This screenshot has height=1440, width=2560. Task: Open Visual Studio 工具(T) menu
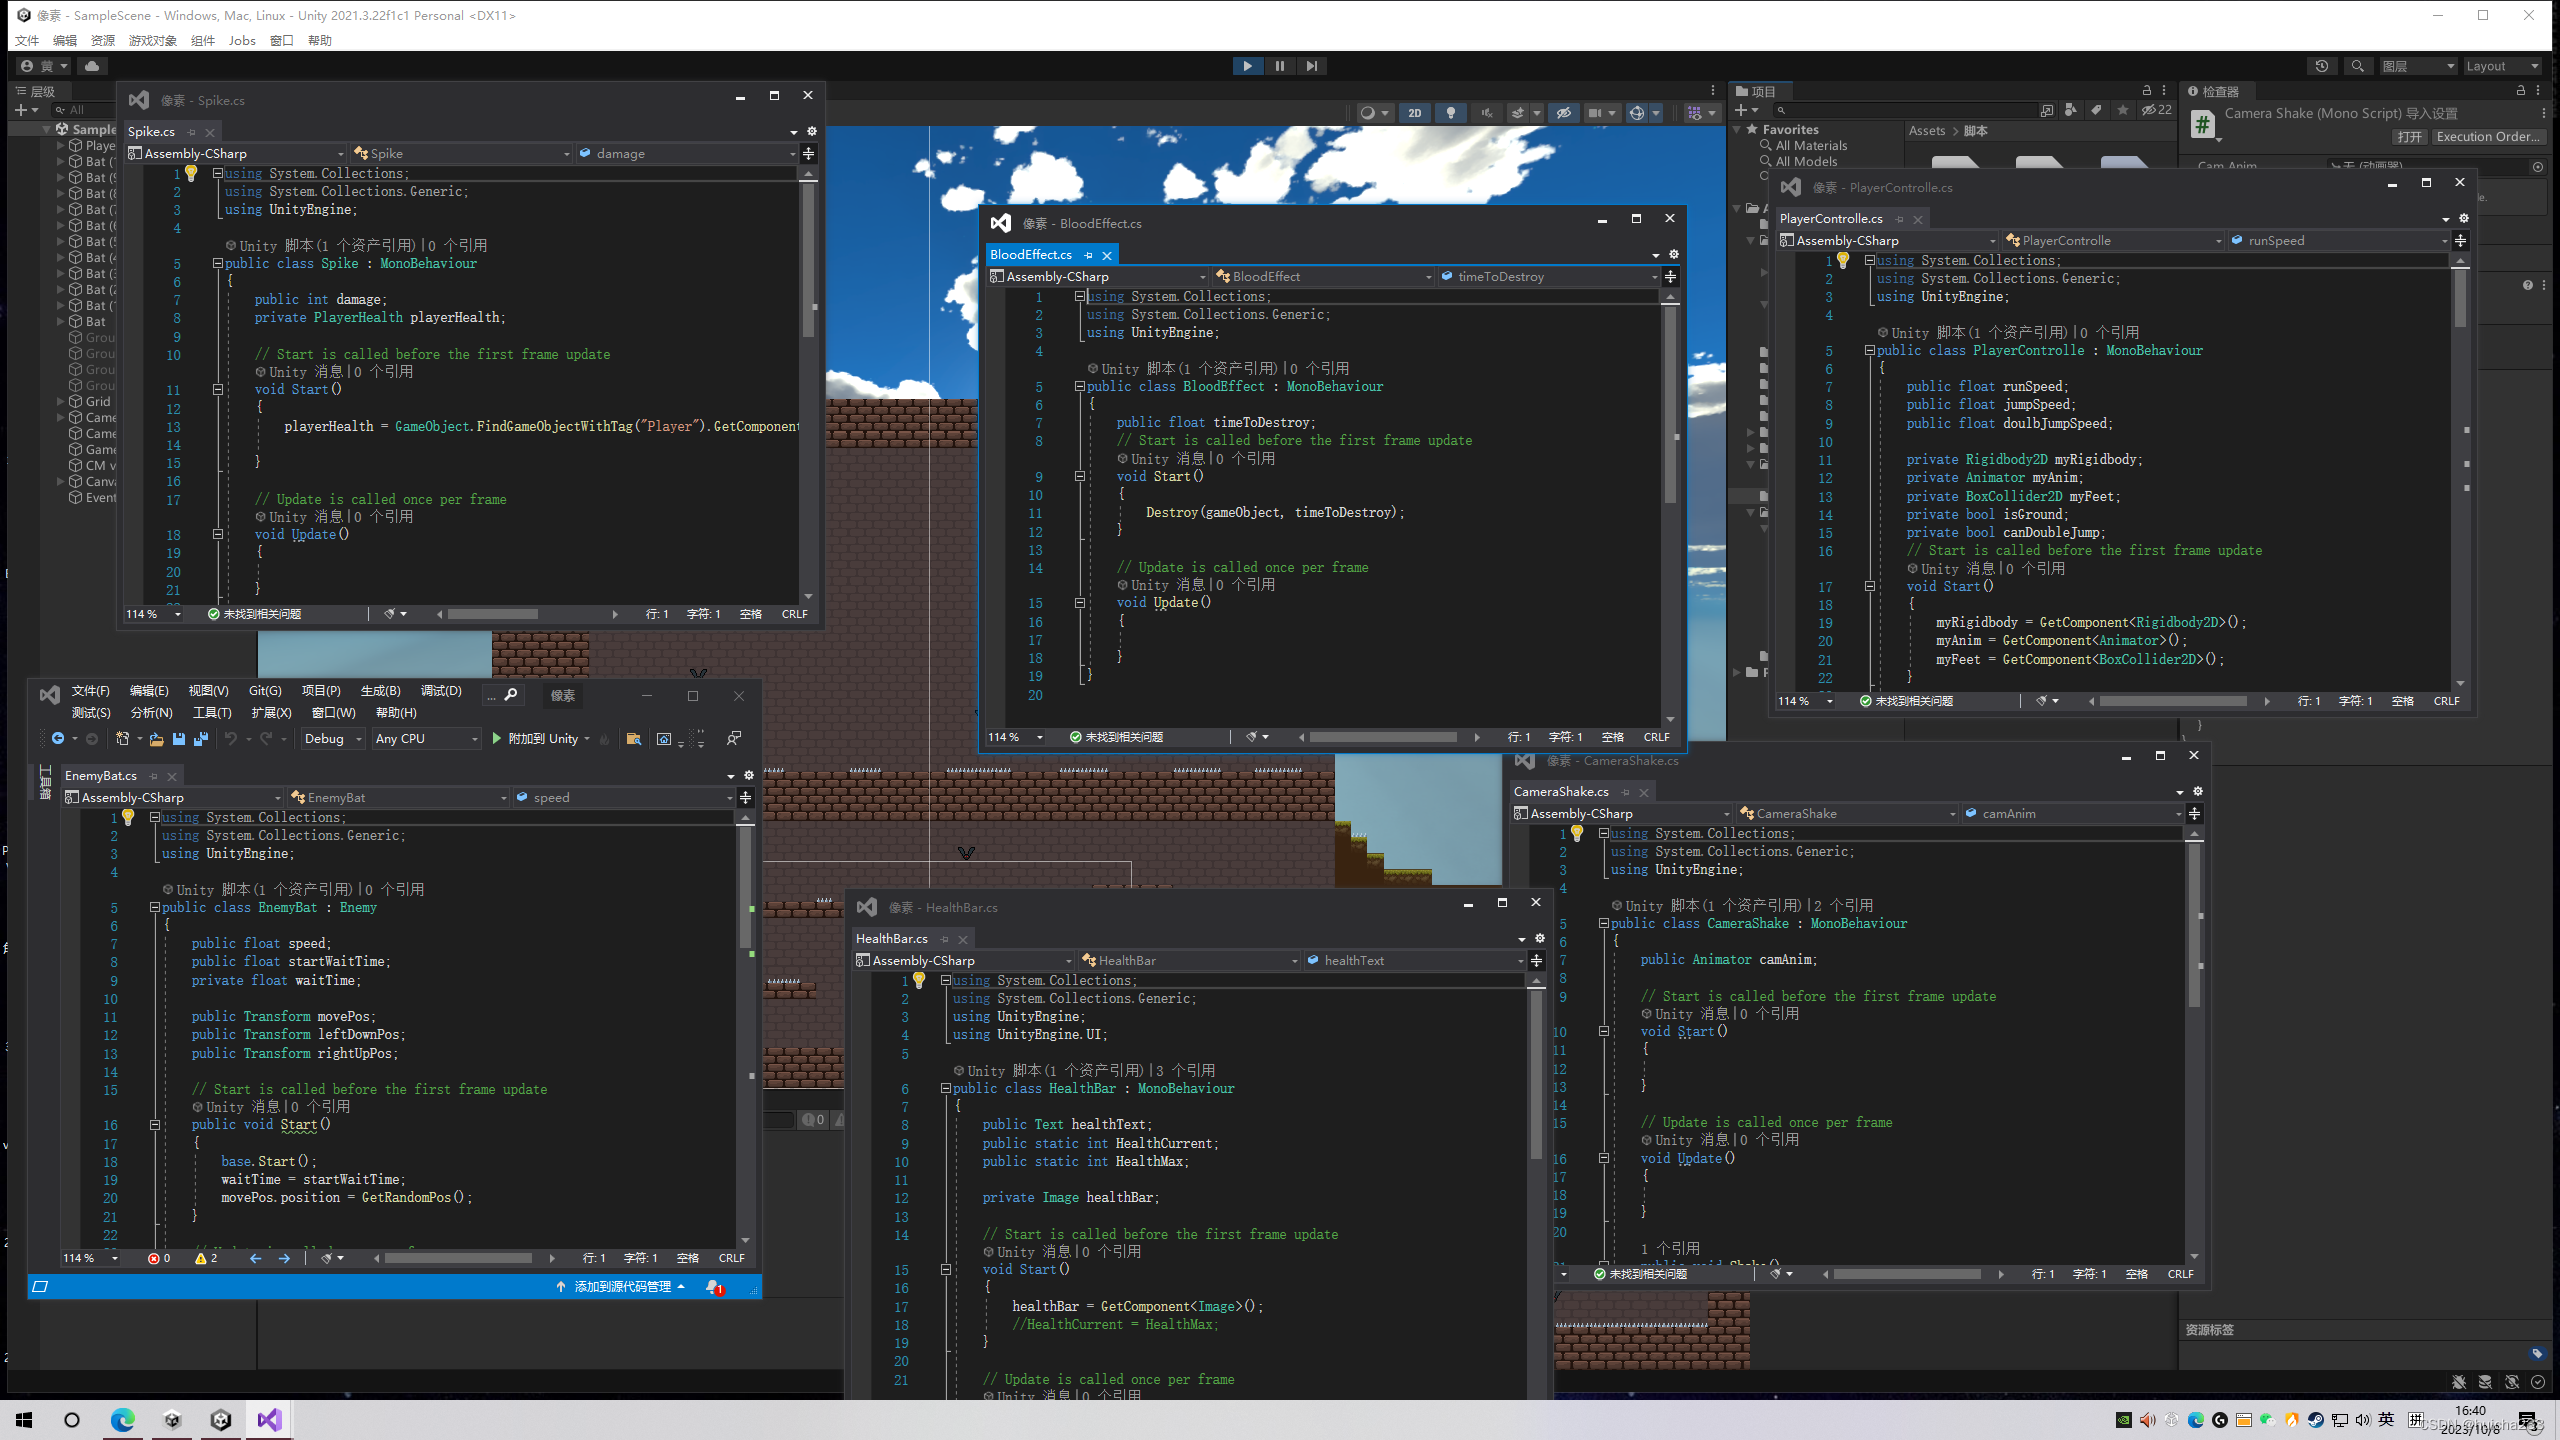212,713
